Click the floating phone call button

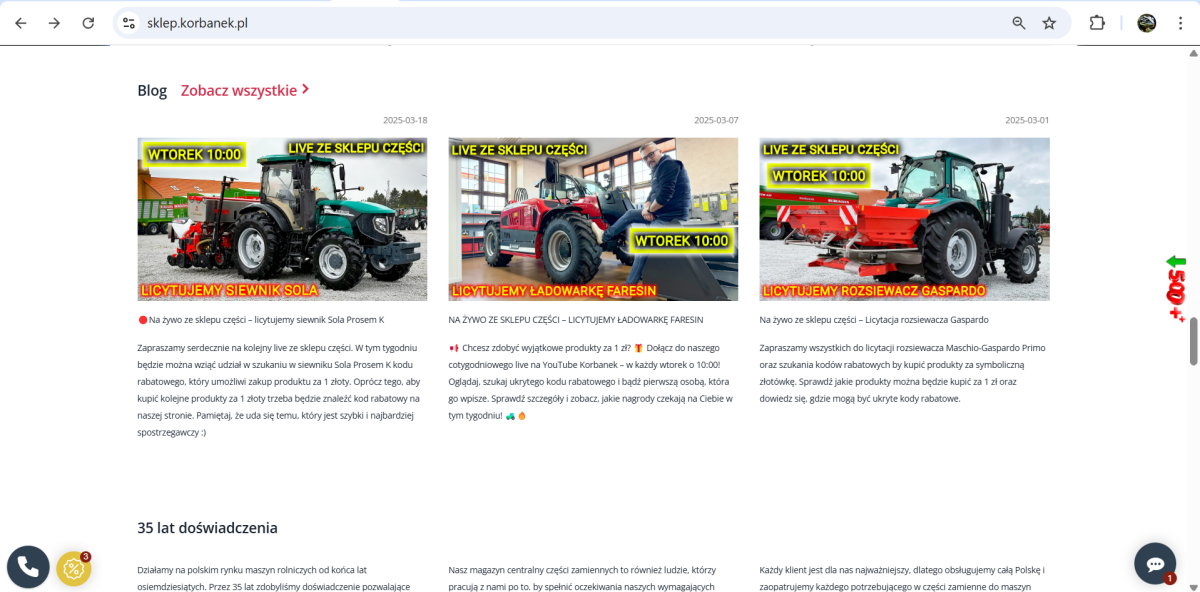pyautogui.click(x=28, y=567)
